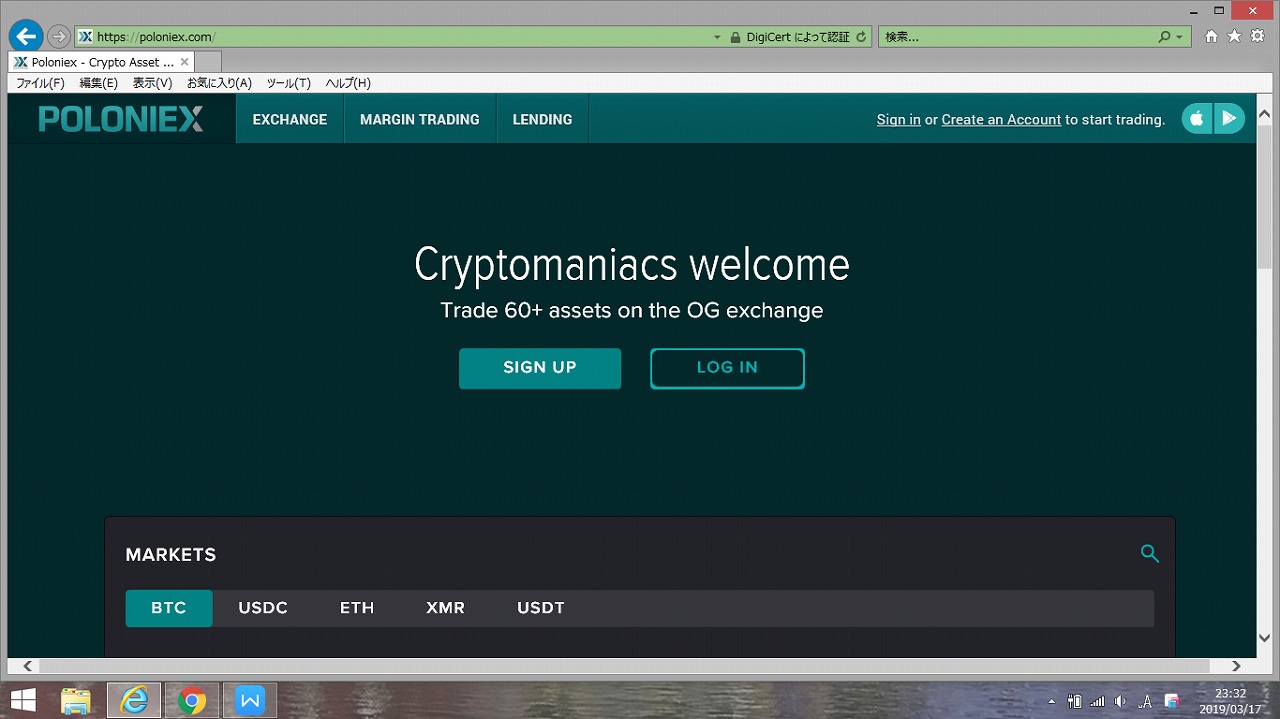Open the Google Play download icon
This screenshot has width=1280, height=719.
tap(1229, 119)
